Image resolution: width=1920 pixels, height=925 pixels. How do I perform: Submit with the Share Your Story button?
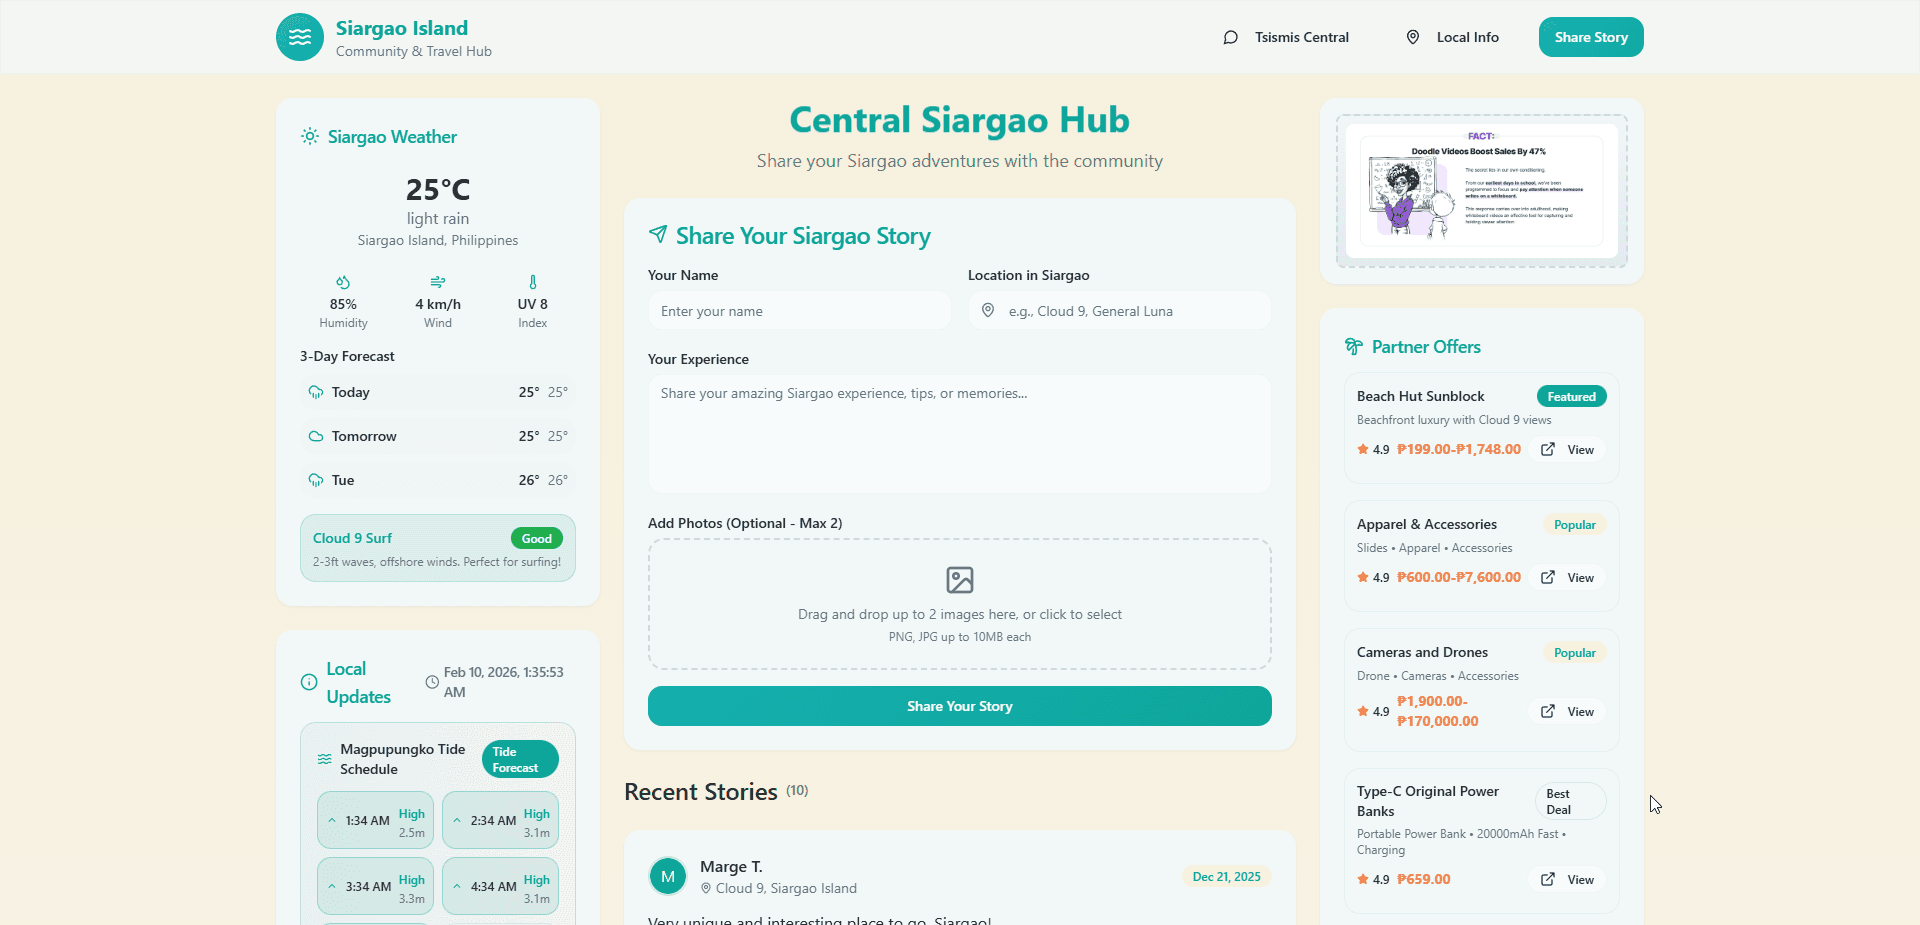959,706
